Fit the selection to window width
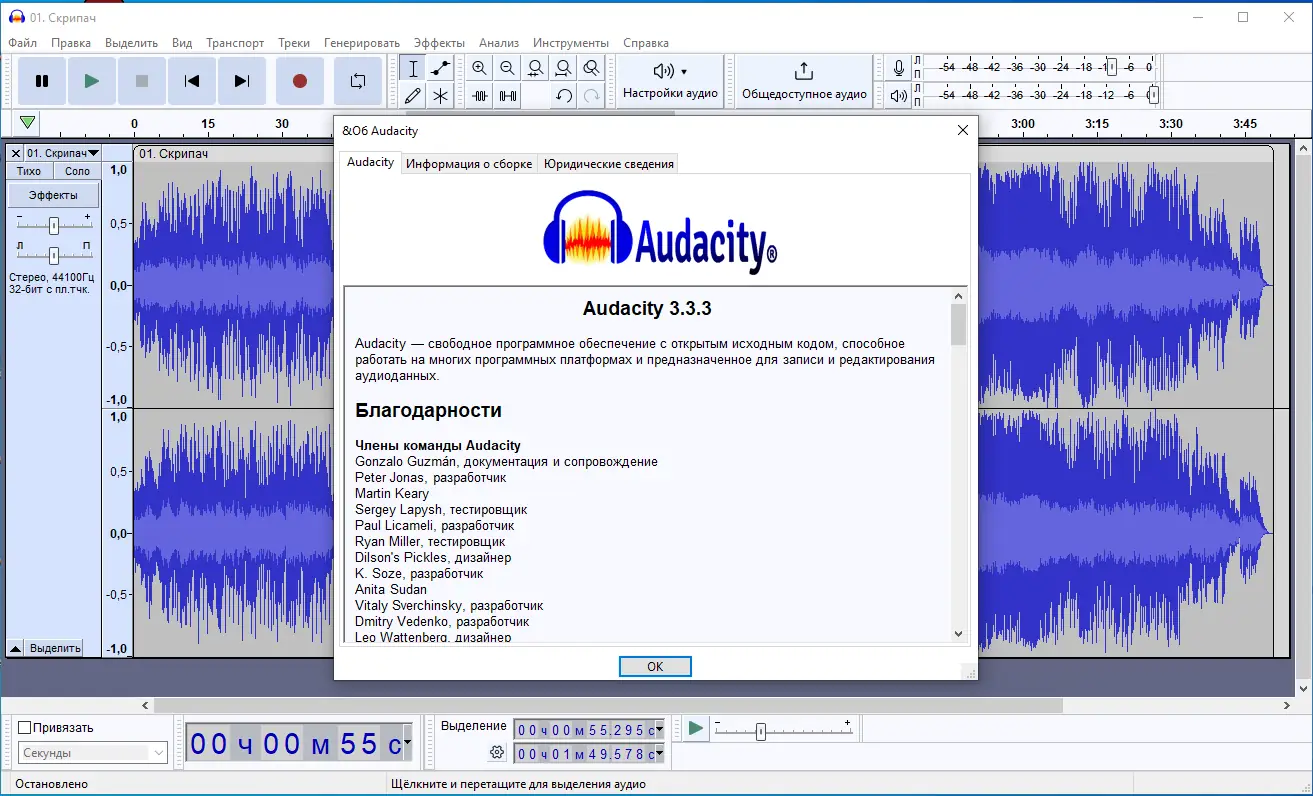Screen dimensions: 1313x796 [x=536, y=68]
